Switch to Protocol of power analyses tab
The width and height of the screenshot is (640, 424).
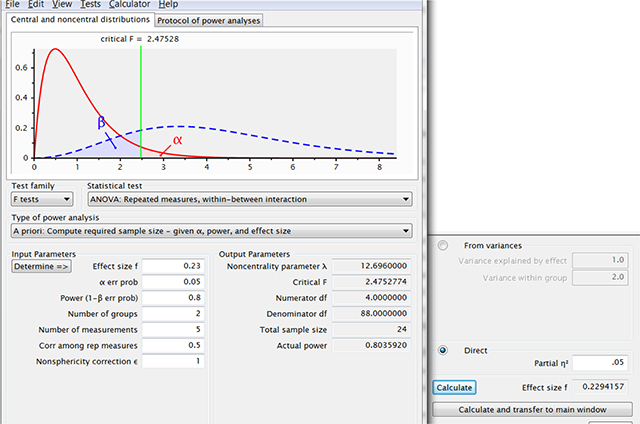209,20
